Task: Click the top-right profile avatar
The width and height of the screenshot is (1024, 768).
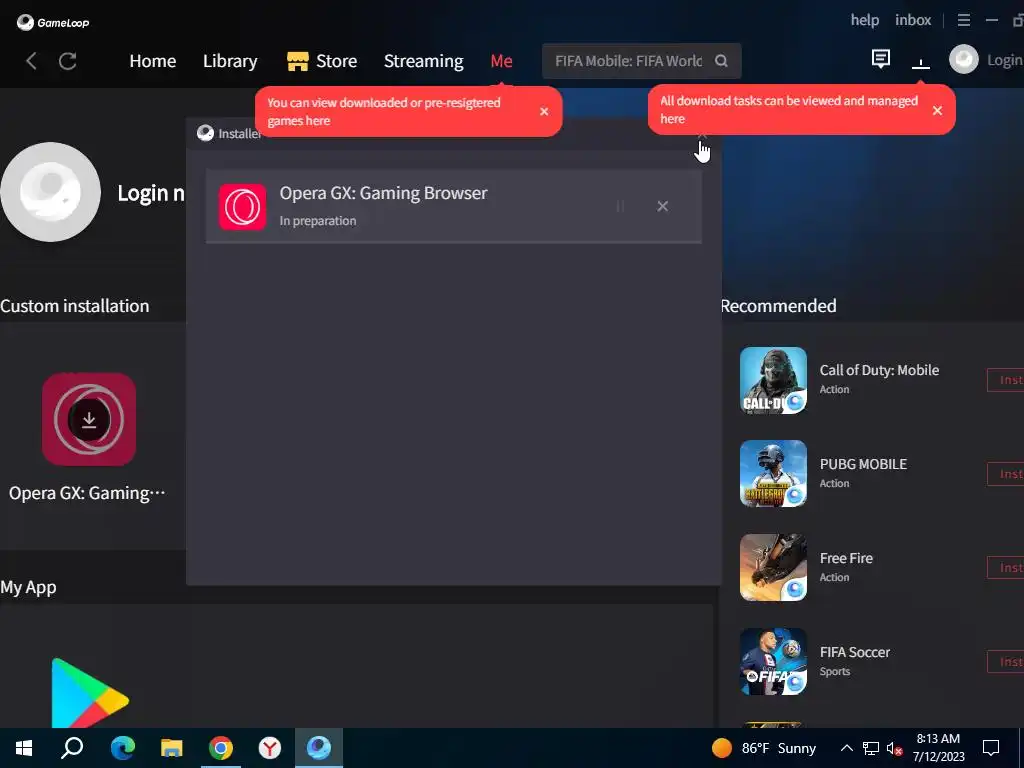Action: tap(963, 59)
